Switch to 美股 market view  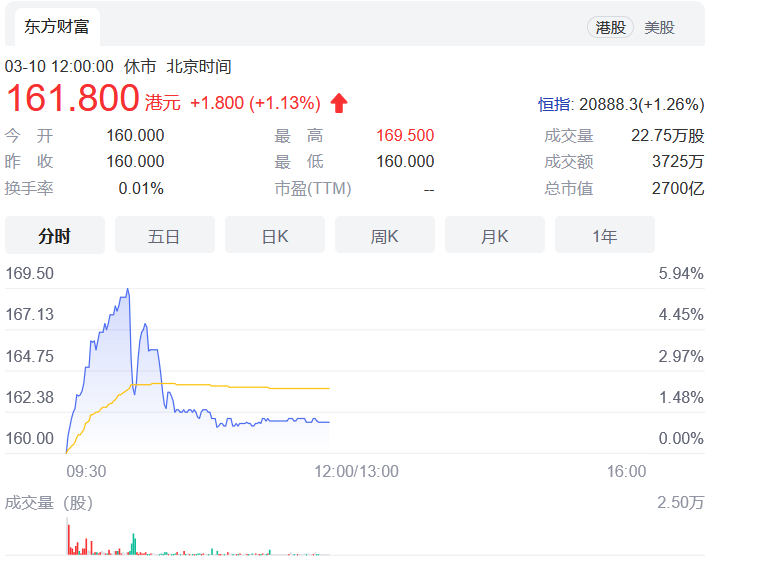(x=659, y=27)
